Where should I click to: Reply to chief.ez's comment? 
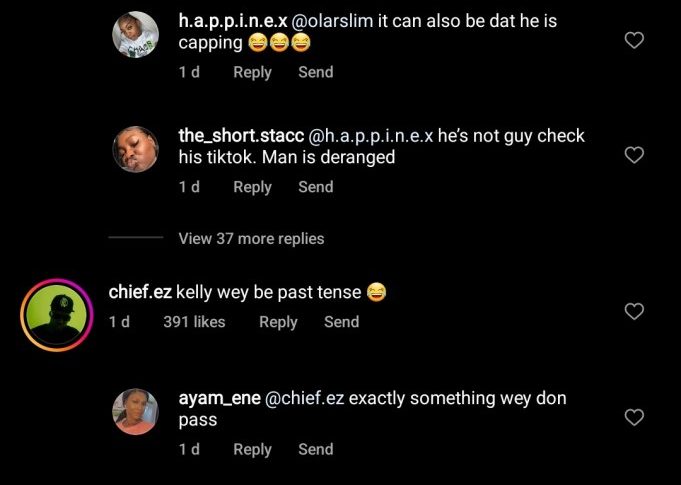click(x=278, y=322)
